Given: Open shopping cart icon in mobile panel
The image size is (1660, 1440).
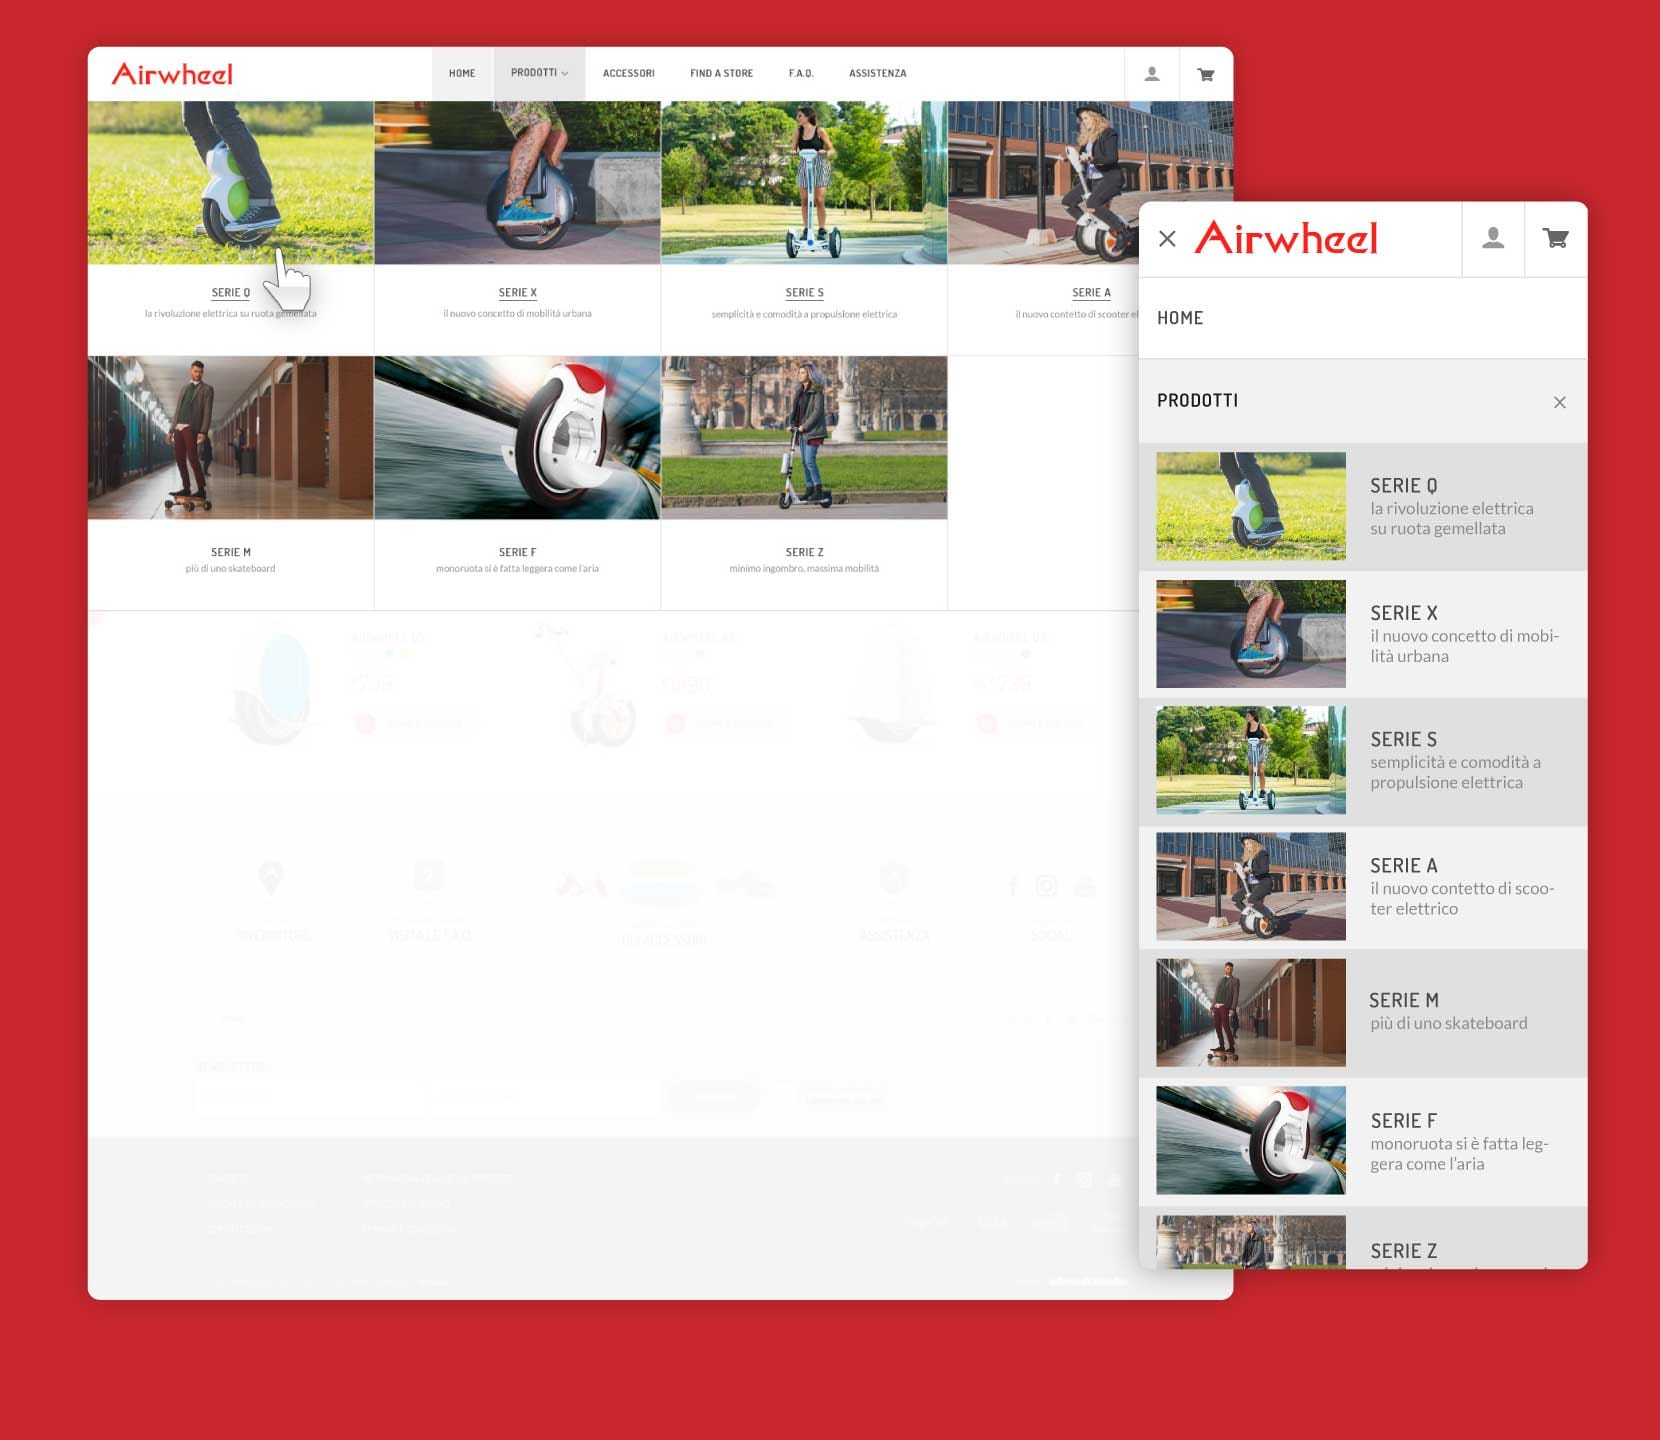Looking at the screenshot, I should coord(1555,238).
